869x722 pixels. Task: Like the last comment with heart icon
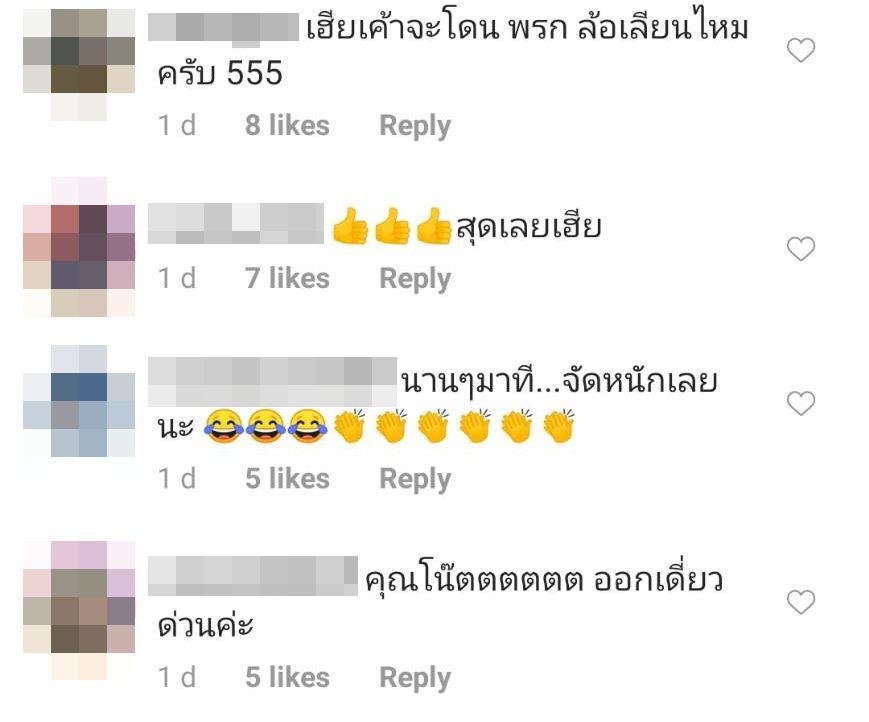(x=801, y=602)
